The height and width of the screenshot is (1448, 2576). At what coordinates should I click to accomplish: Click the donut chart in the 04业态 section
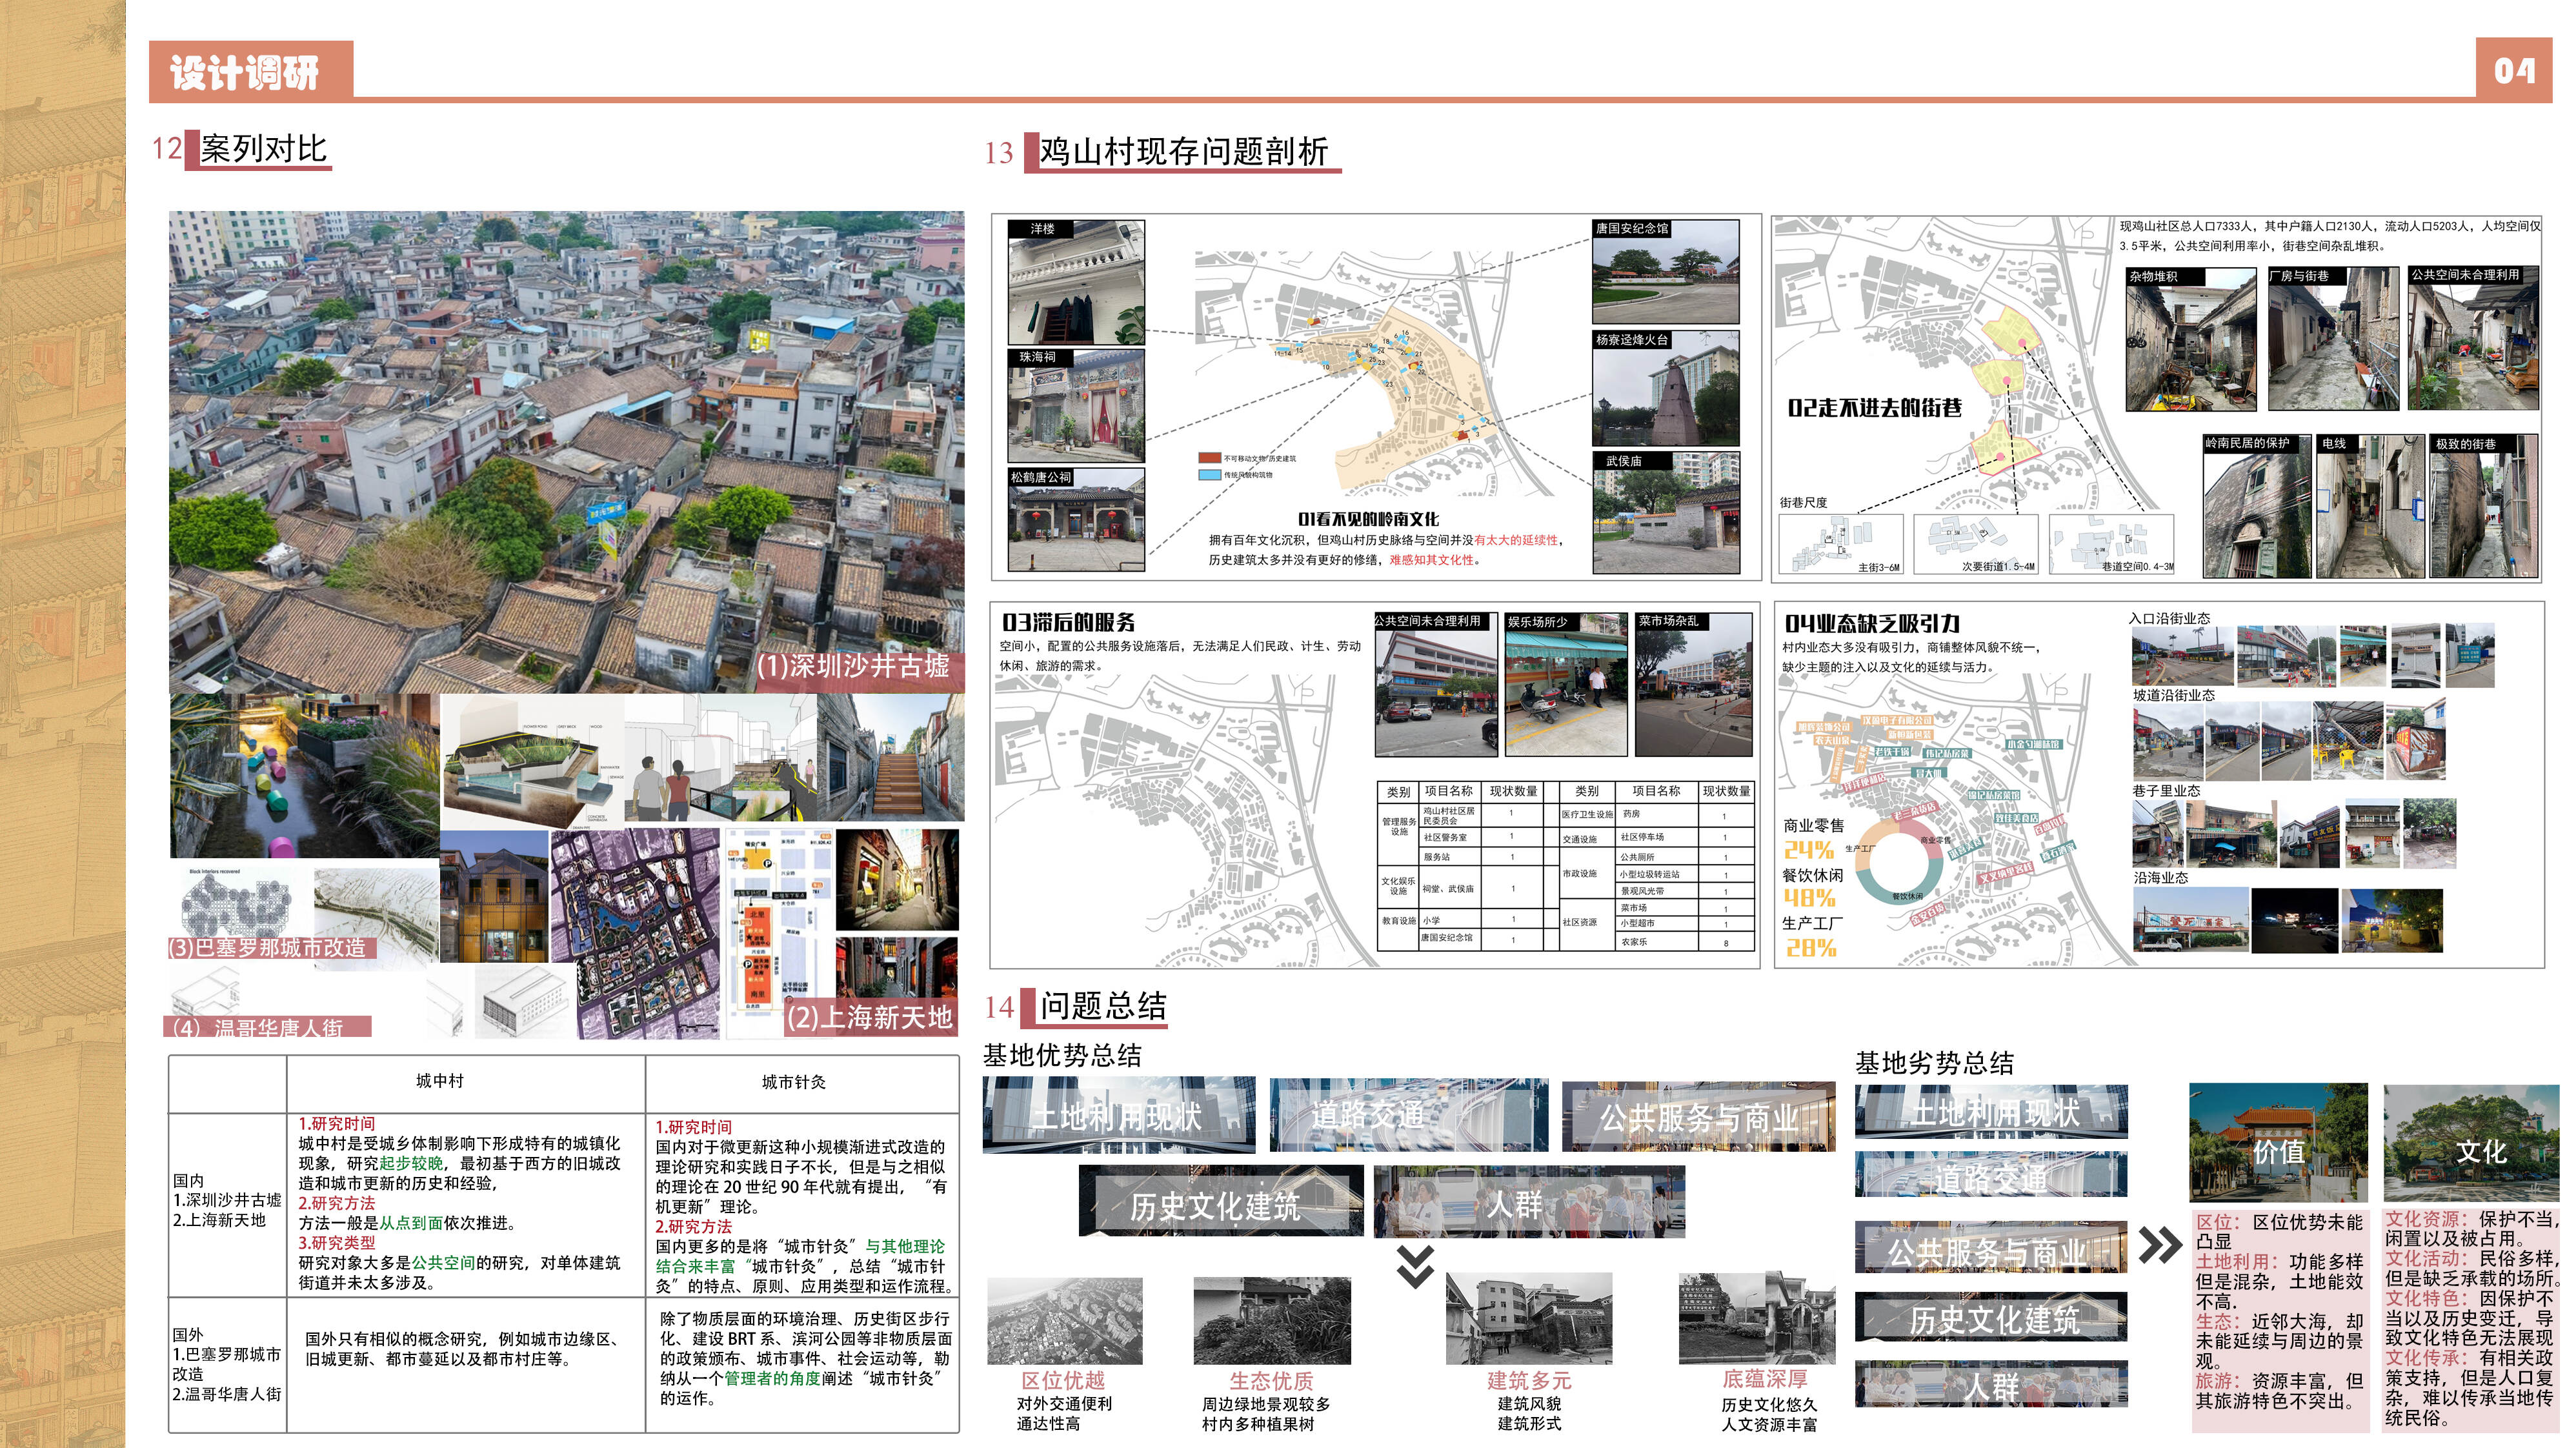(x=1899, y=863)
